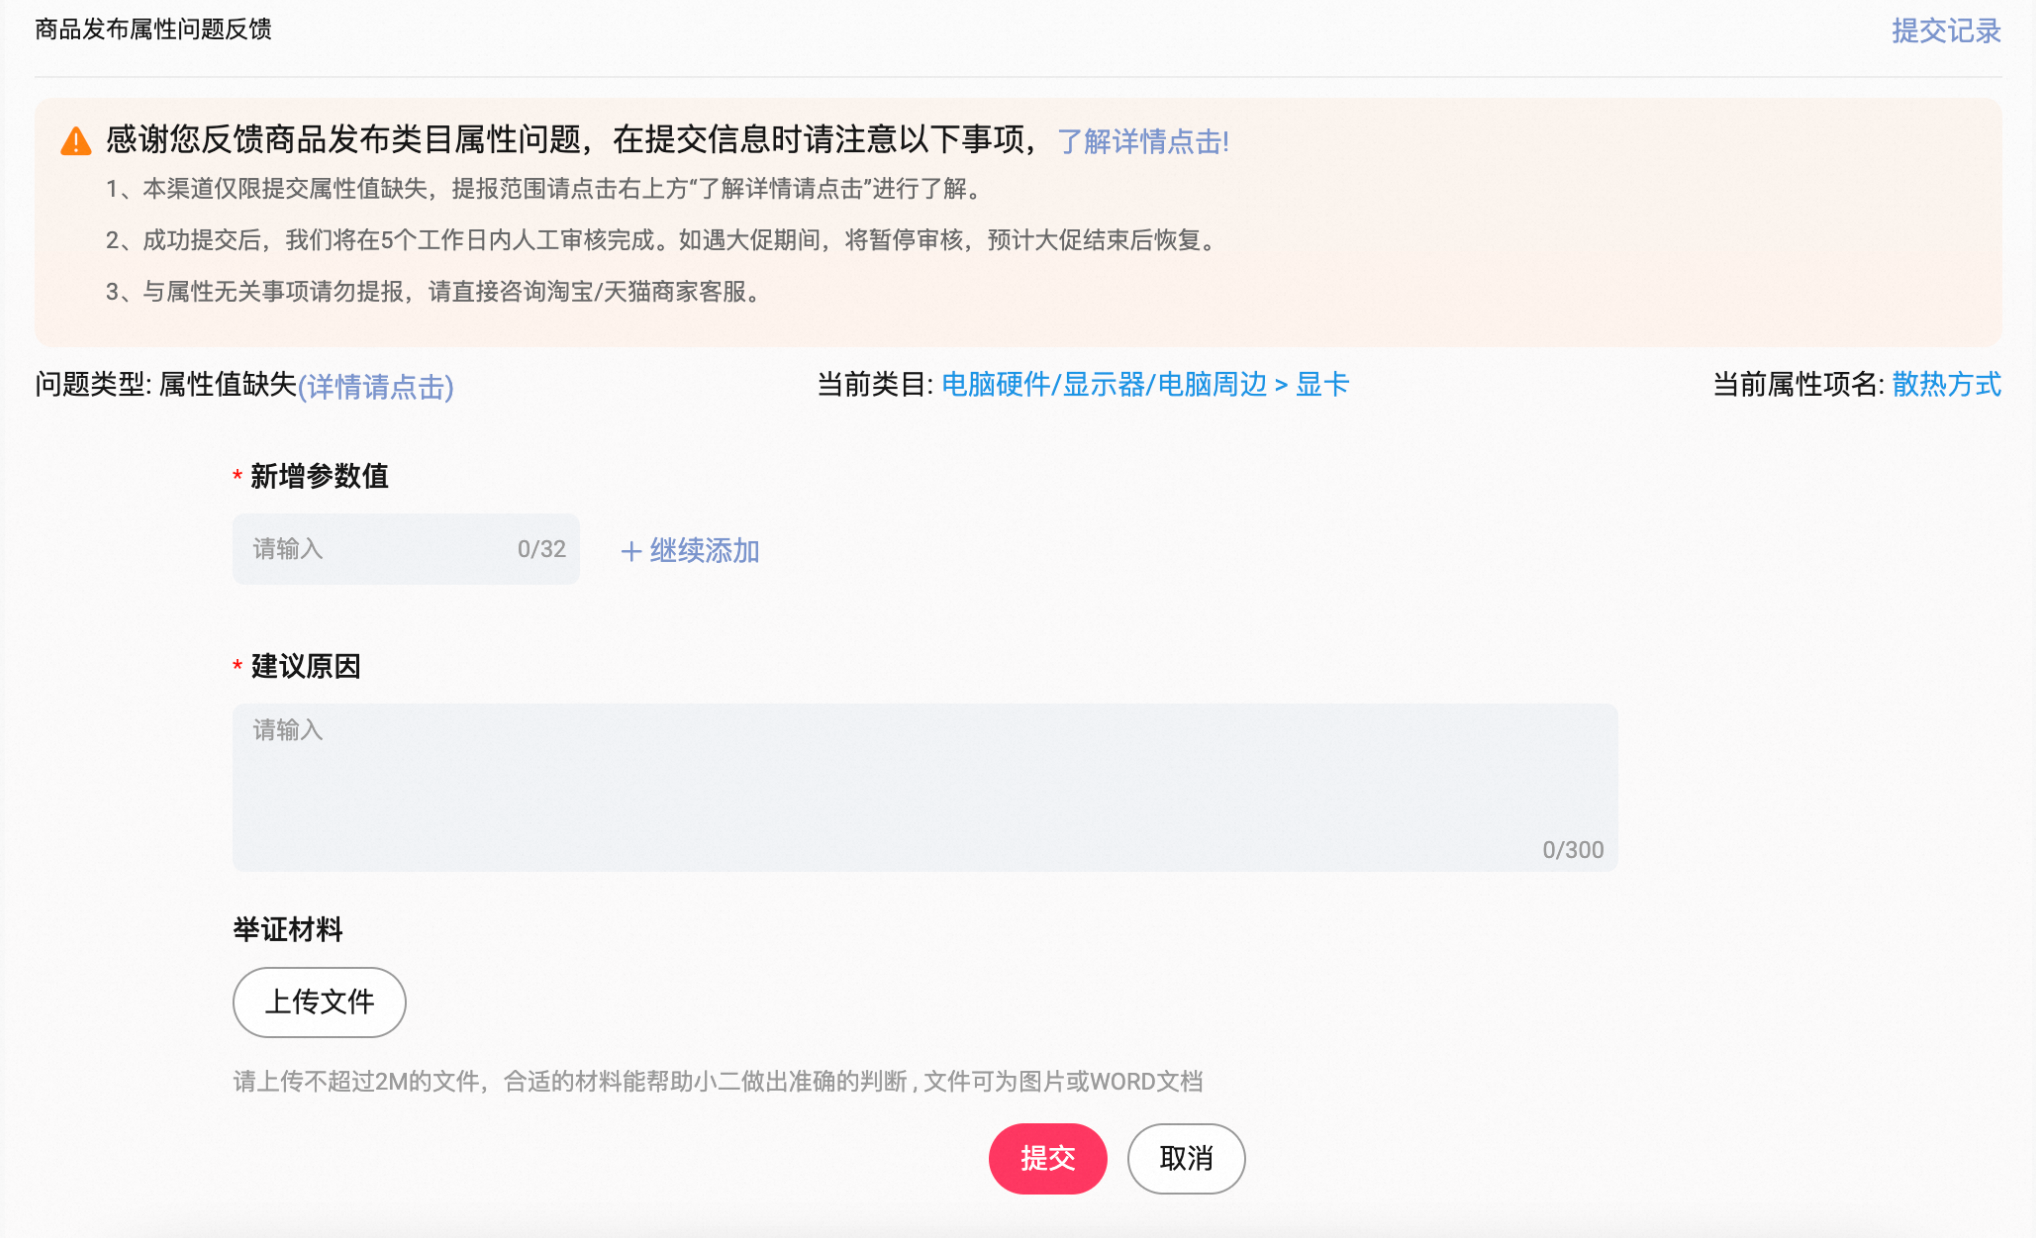
Task: Click the file upload hint about 2M files
Action: tap(718, 1081)
